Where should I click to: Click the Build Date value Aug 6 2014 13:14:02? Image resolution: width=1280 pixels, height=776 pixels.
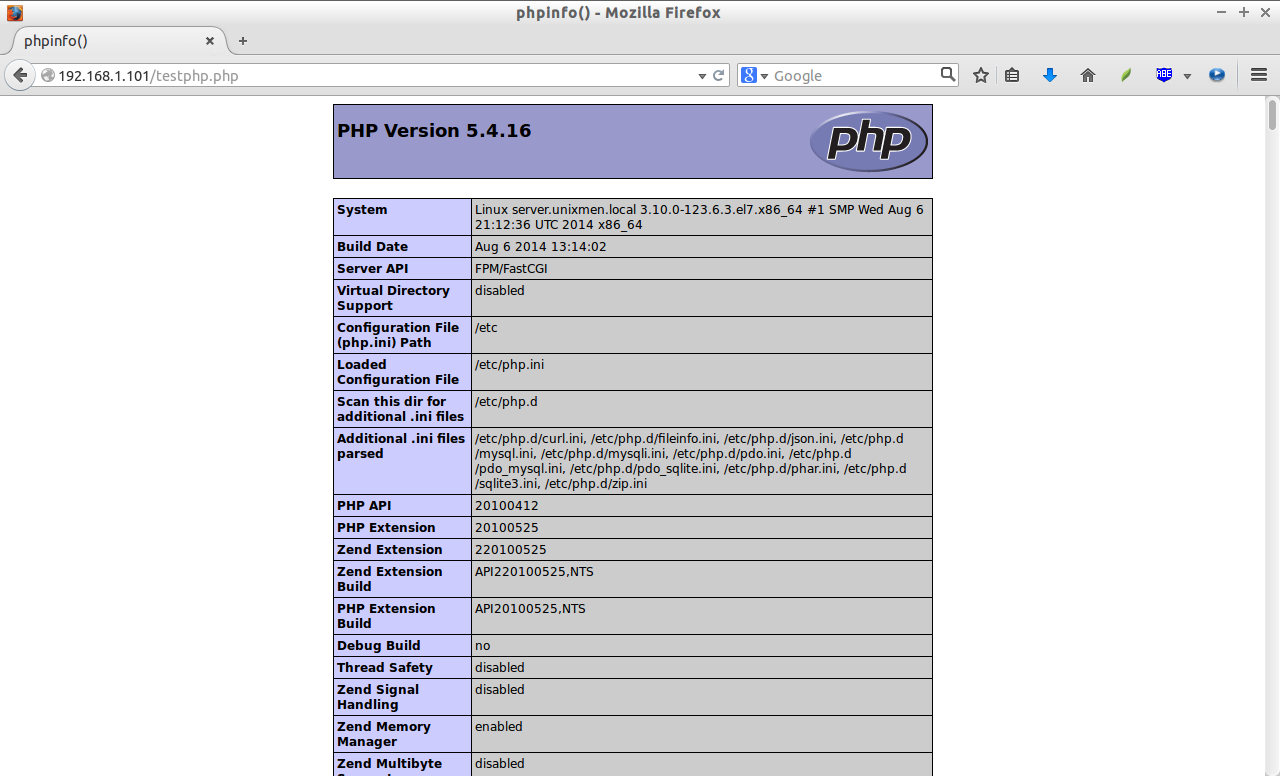pyautogui.click(x=540, y=247)
